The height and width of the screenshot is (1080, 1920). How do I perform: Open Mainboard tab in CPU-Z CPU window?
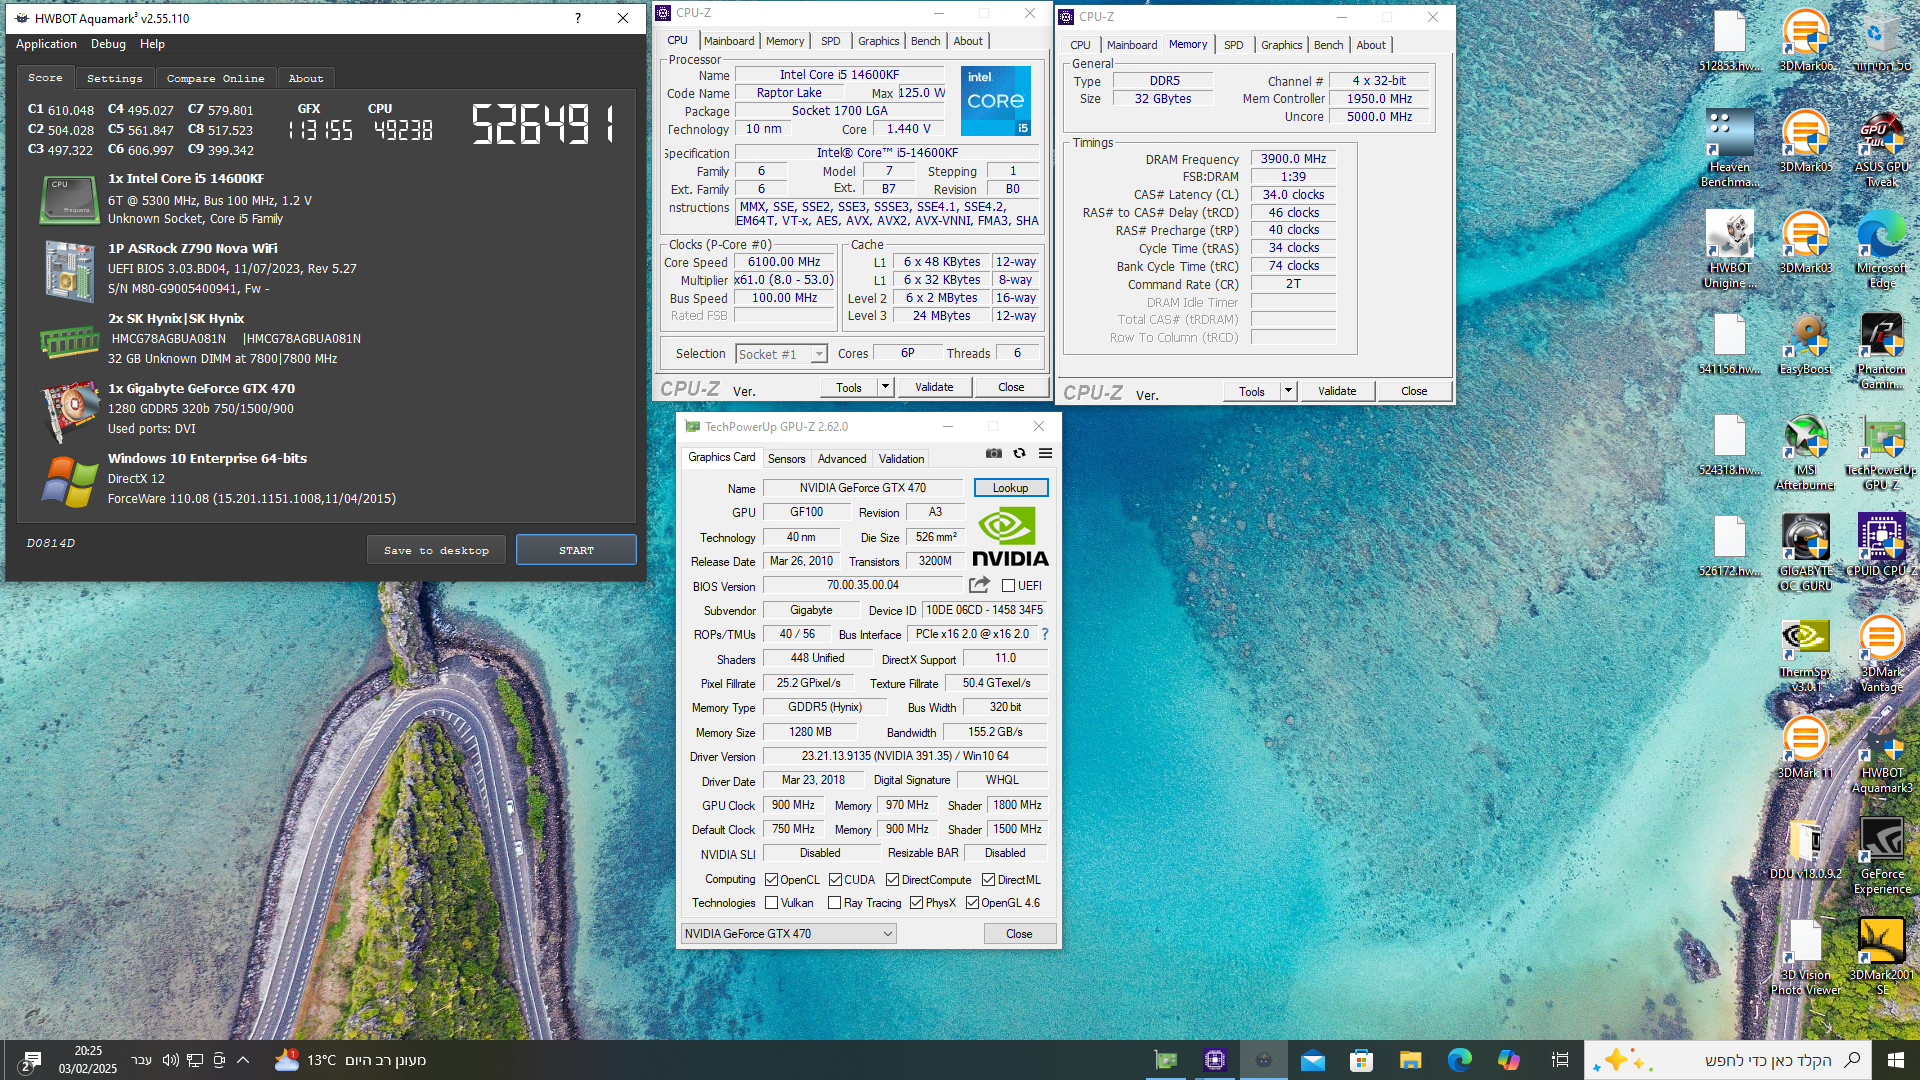coord(729,41)
